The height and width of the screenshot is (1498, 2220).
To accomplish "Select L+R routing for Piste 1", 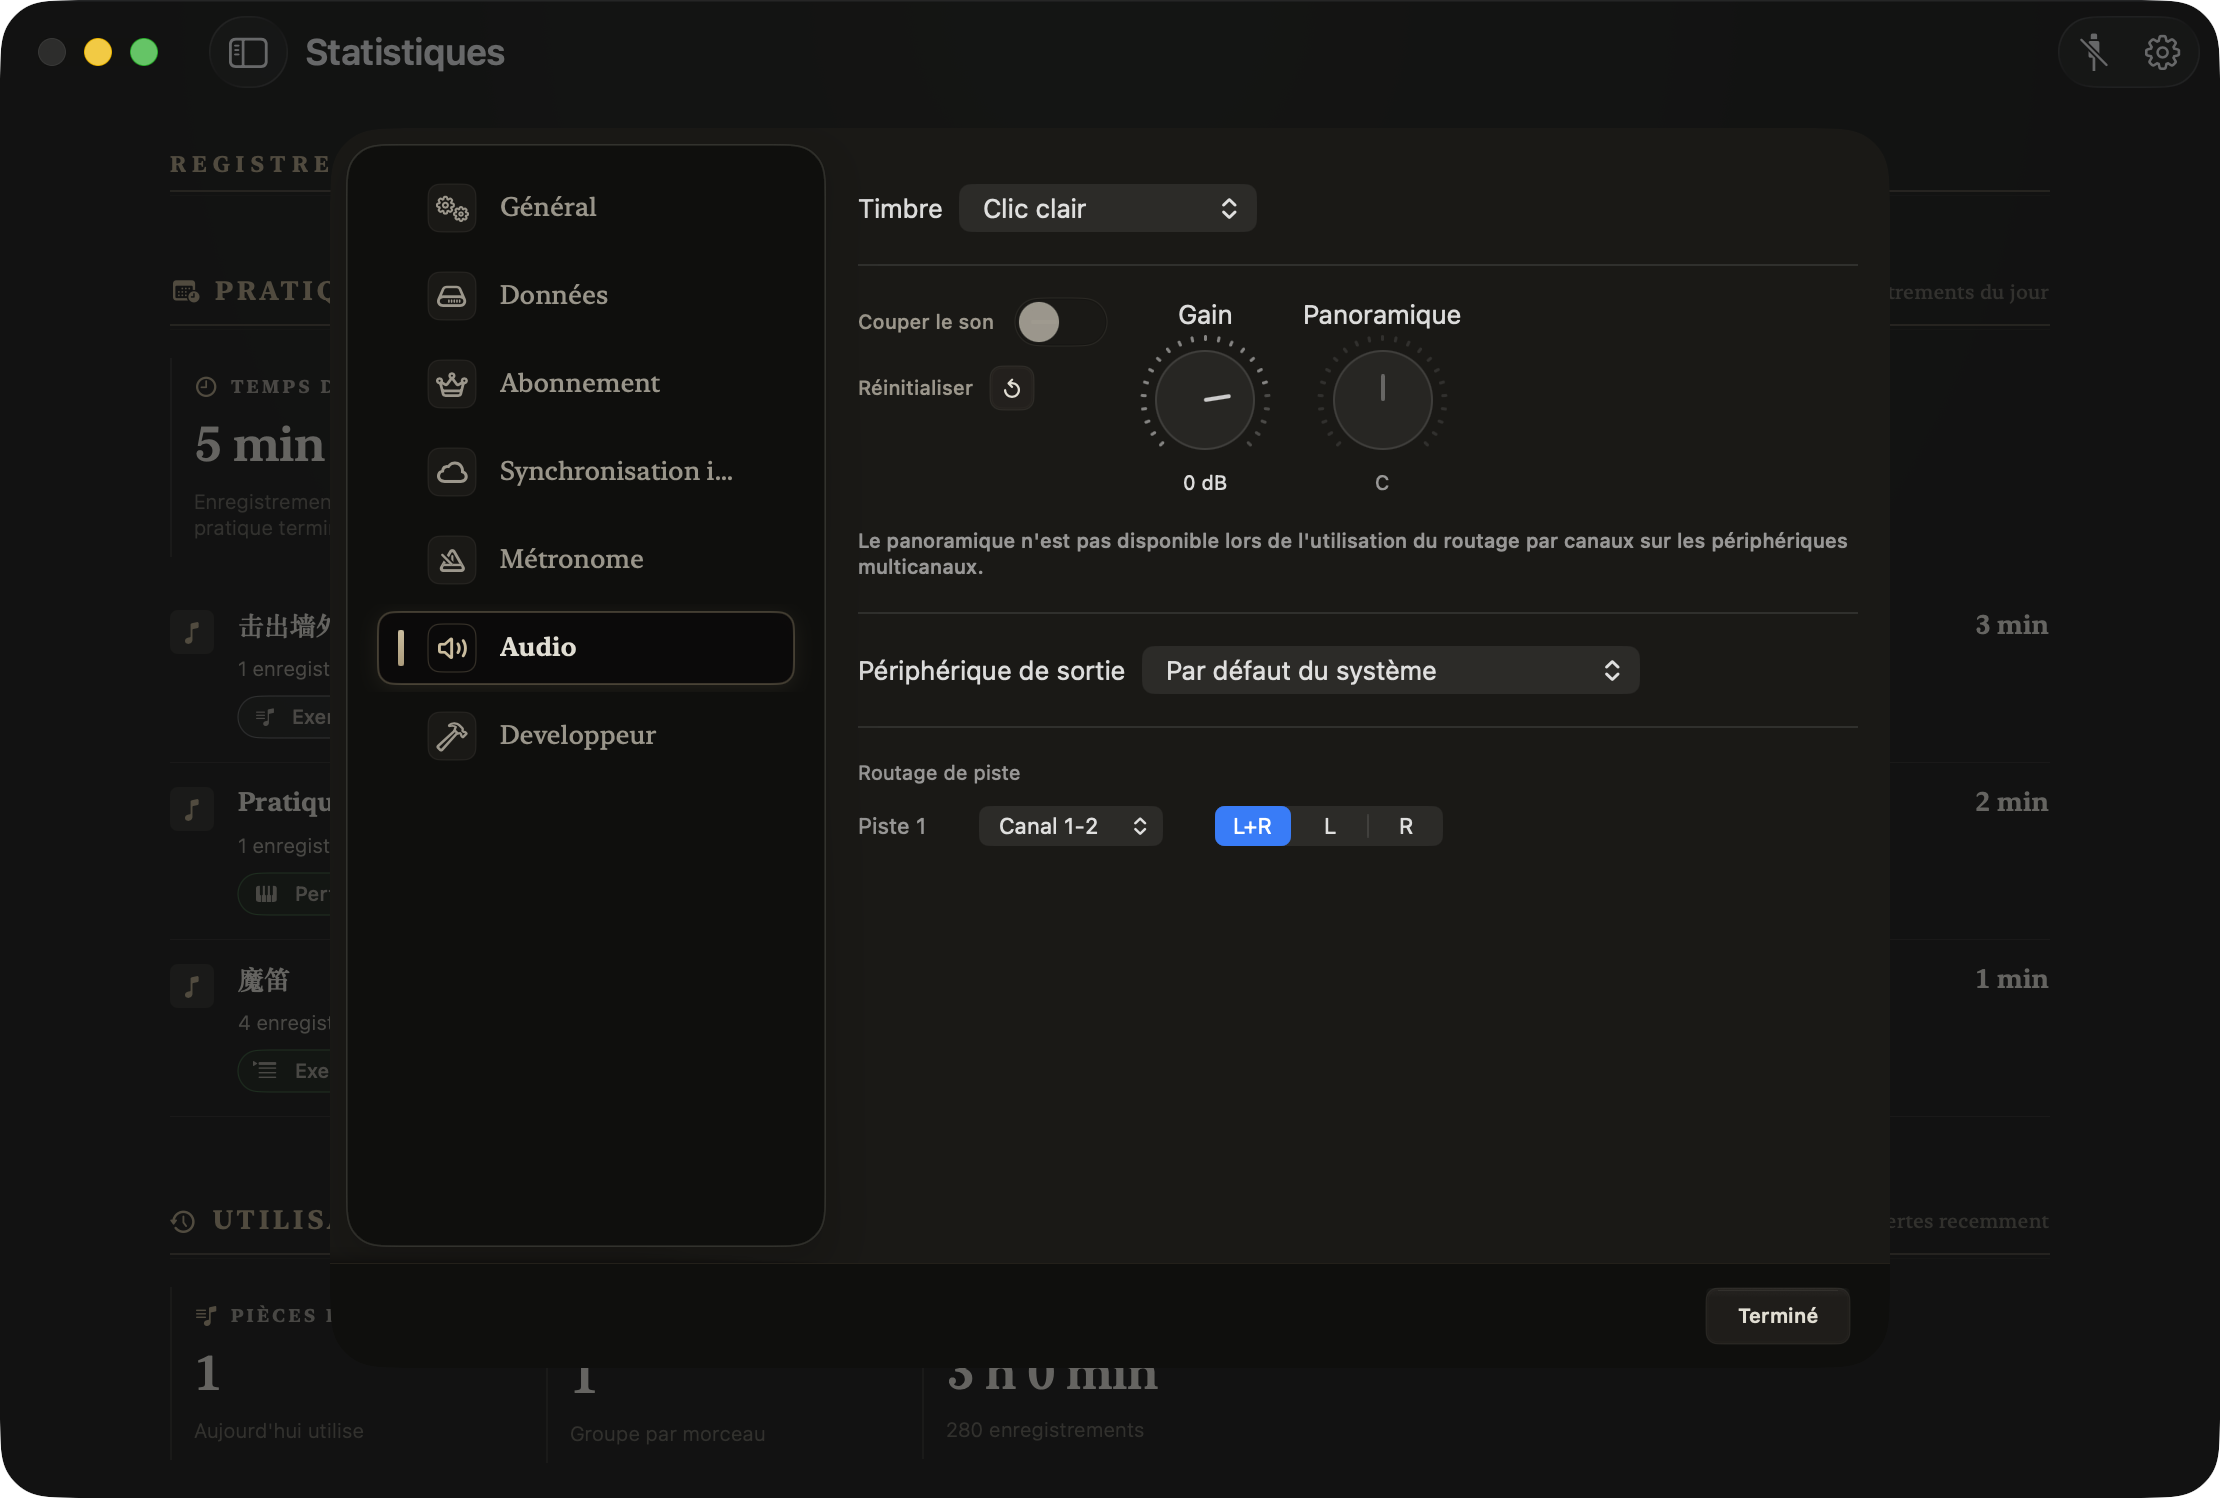I will click(x=1252, y=826).
